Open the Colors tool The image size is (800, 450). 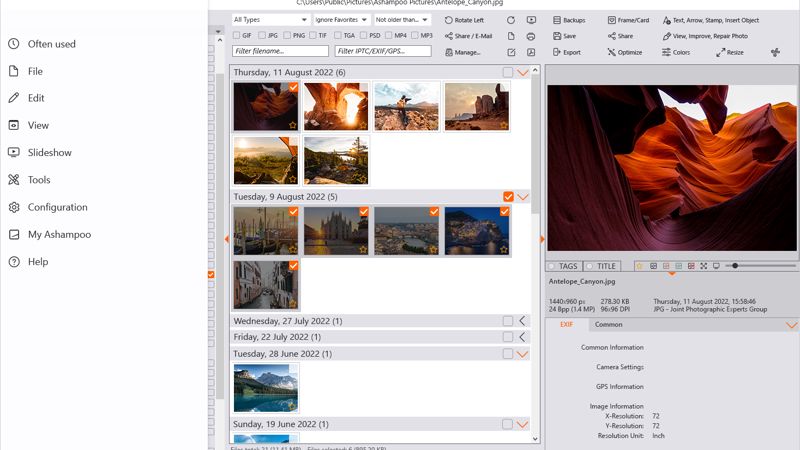click(x=676, y=52)
